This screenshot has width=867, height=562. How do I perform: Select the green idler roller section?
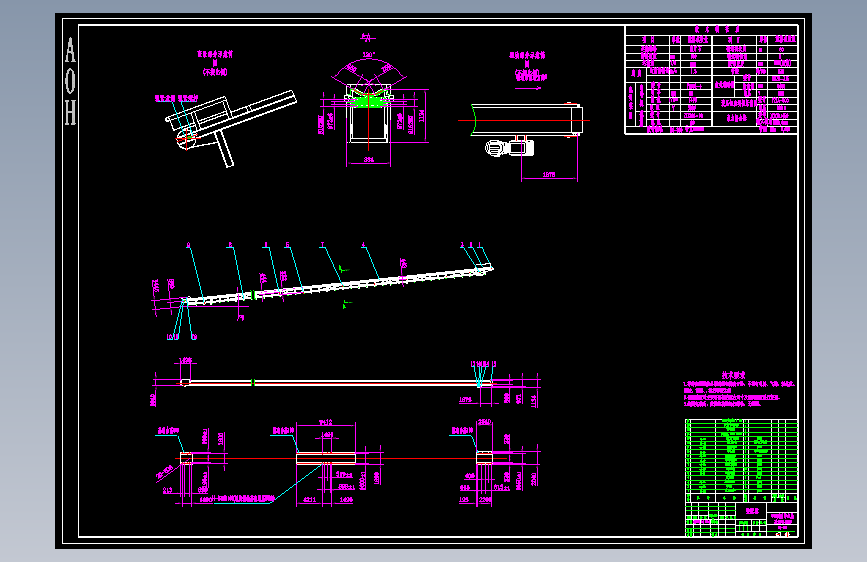click(x=369, y=101)
